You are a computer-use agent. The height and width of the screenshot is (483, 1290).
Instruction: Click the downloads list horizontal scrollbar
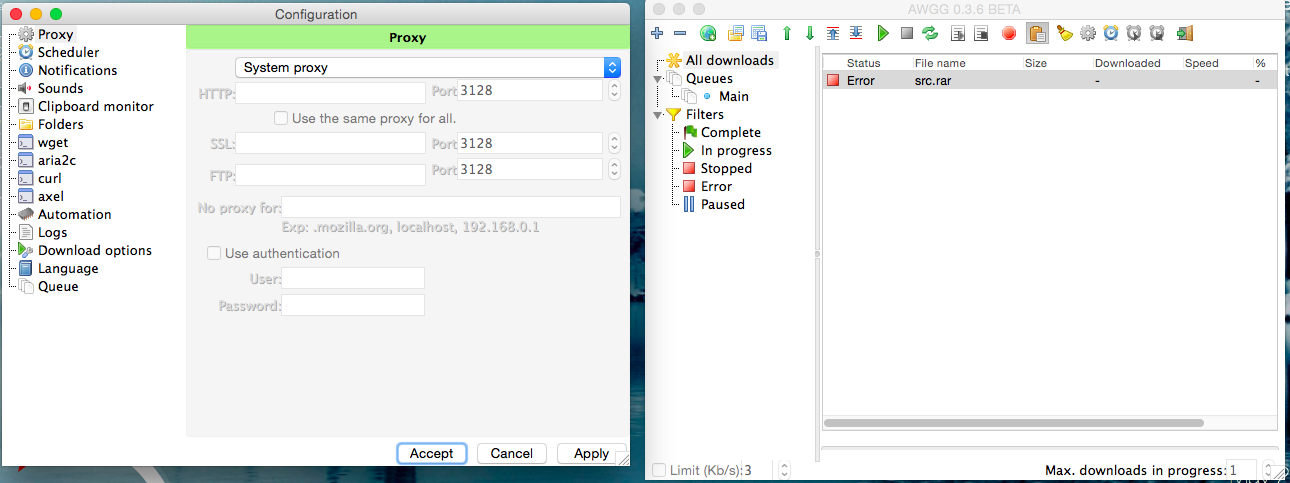[1016, 423]
